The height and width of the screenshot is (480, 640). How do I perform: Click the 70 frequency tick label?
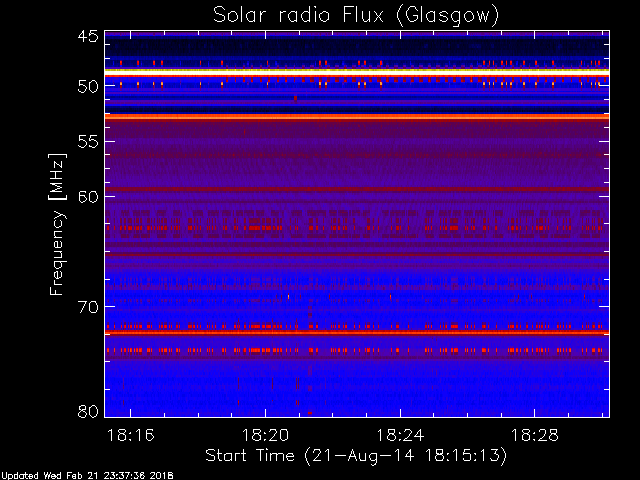[x=88, y=307]
